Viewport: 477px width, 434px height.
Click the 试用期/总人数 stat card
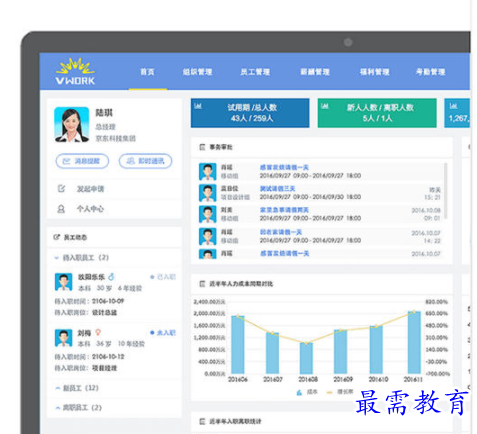[250, 113]
